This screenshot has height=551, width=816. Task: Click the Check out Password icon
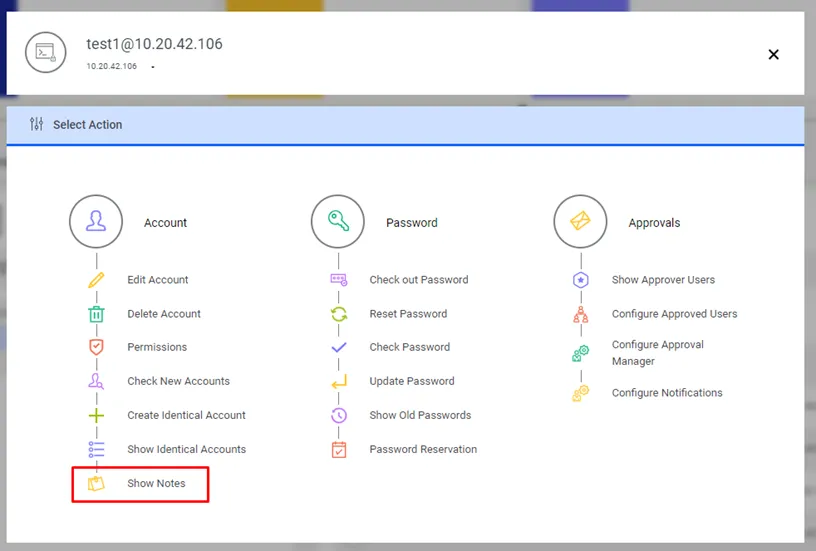coord(339,280)
